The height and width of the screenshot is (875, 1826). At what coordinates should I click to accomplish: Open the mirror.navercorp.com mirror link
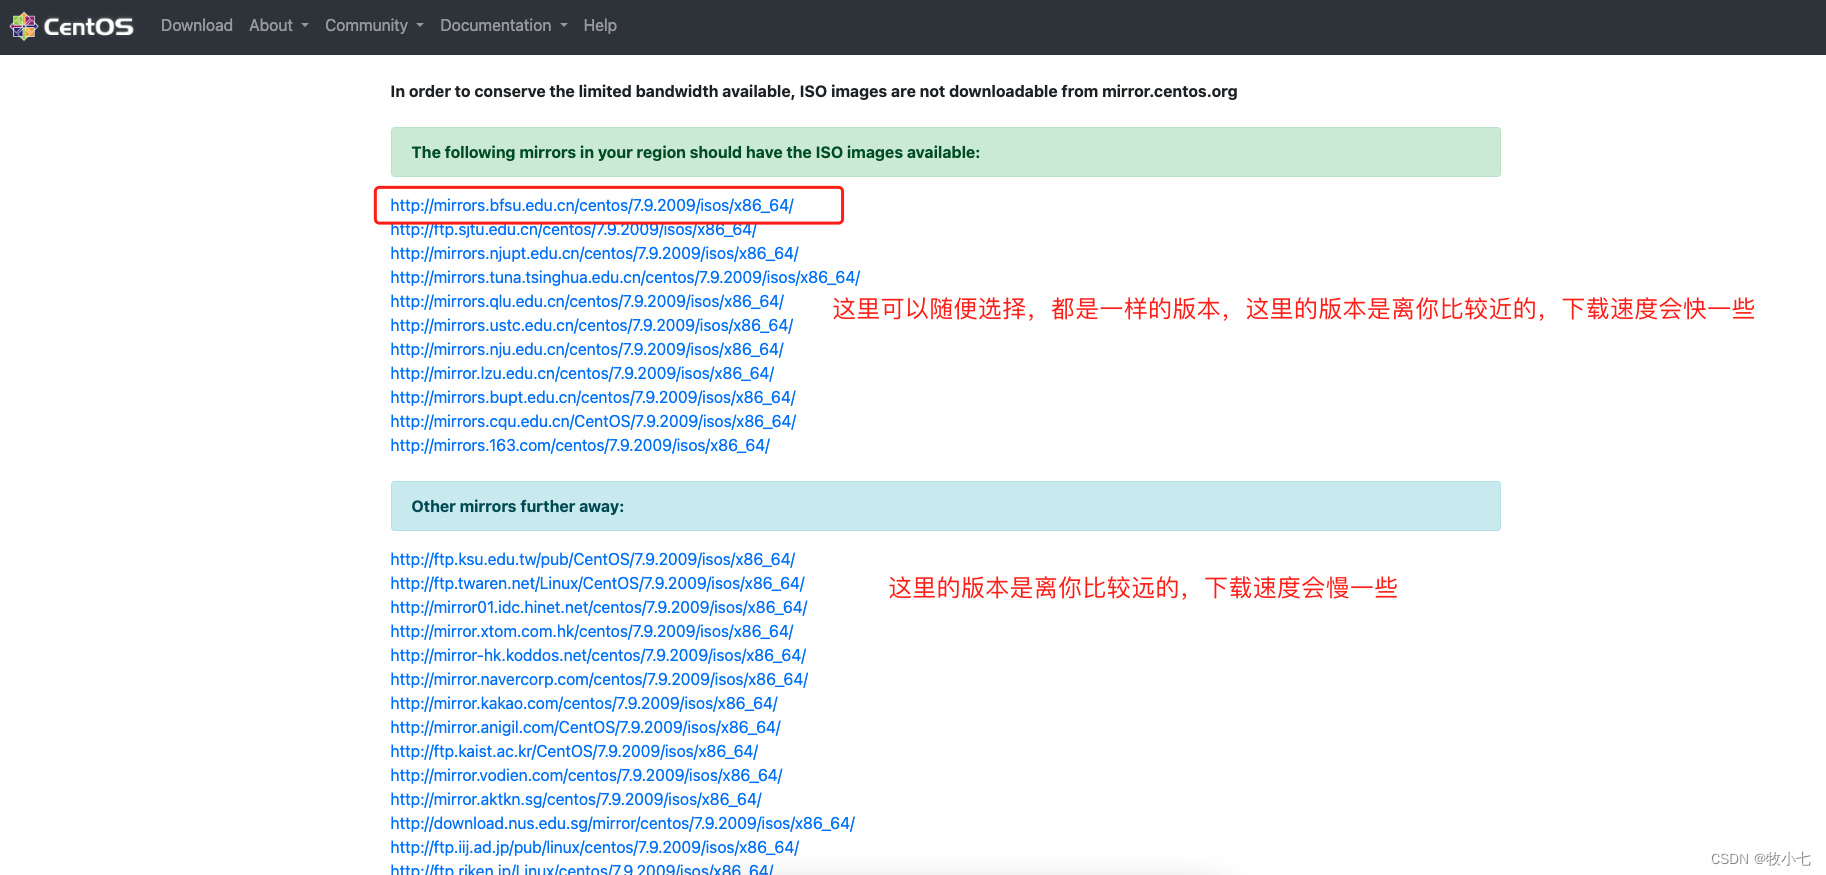[599, 679]
